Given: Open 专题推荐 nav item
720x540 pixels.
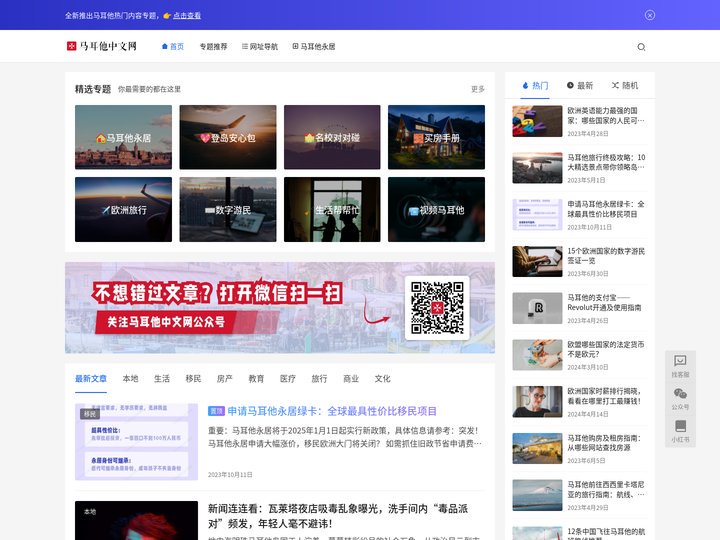Looking at the screenshot, I should click(213, 46).
